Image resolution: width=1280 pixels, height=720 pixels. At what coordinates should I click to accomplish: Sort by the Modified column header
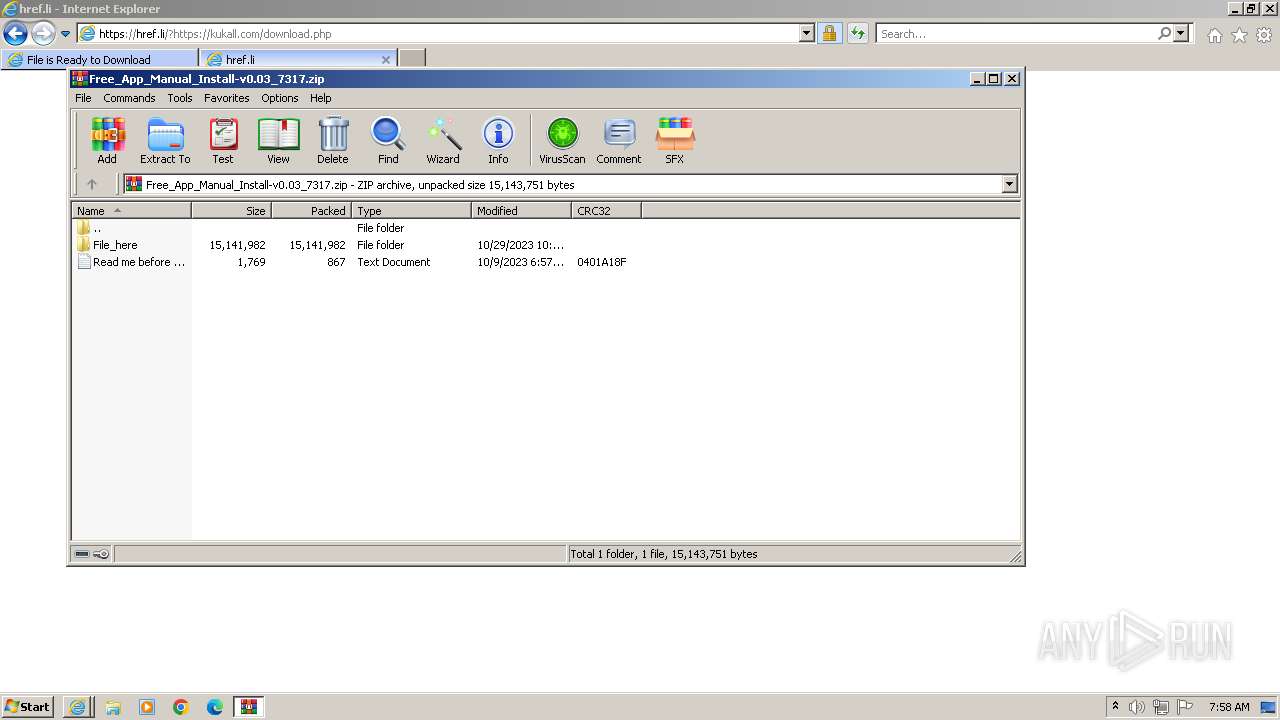(521, 211)
